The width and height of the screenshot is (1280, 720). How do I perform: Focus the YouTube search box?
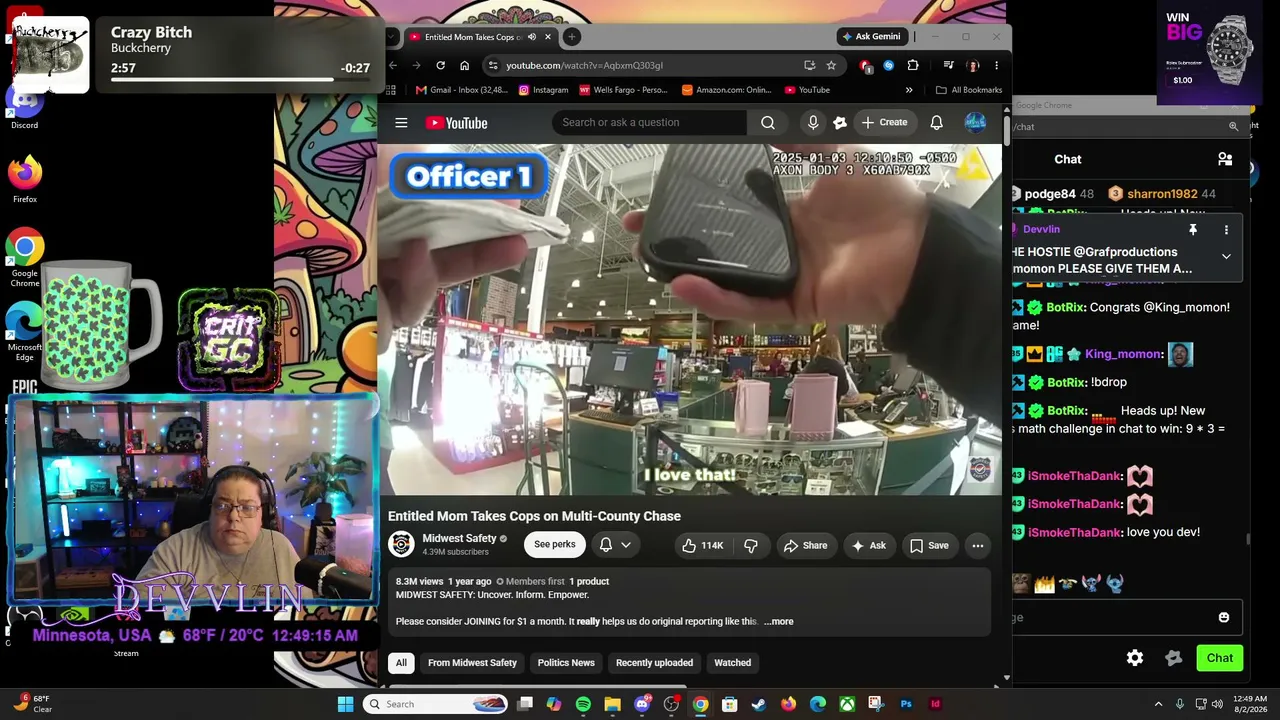click(649, 123)
